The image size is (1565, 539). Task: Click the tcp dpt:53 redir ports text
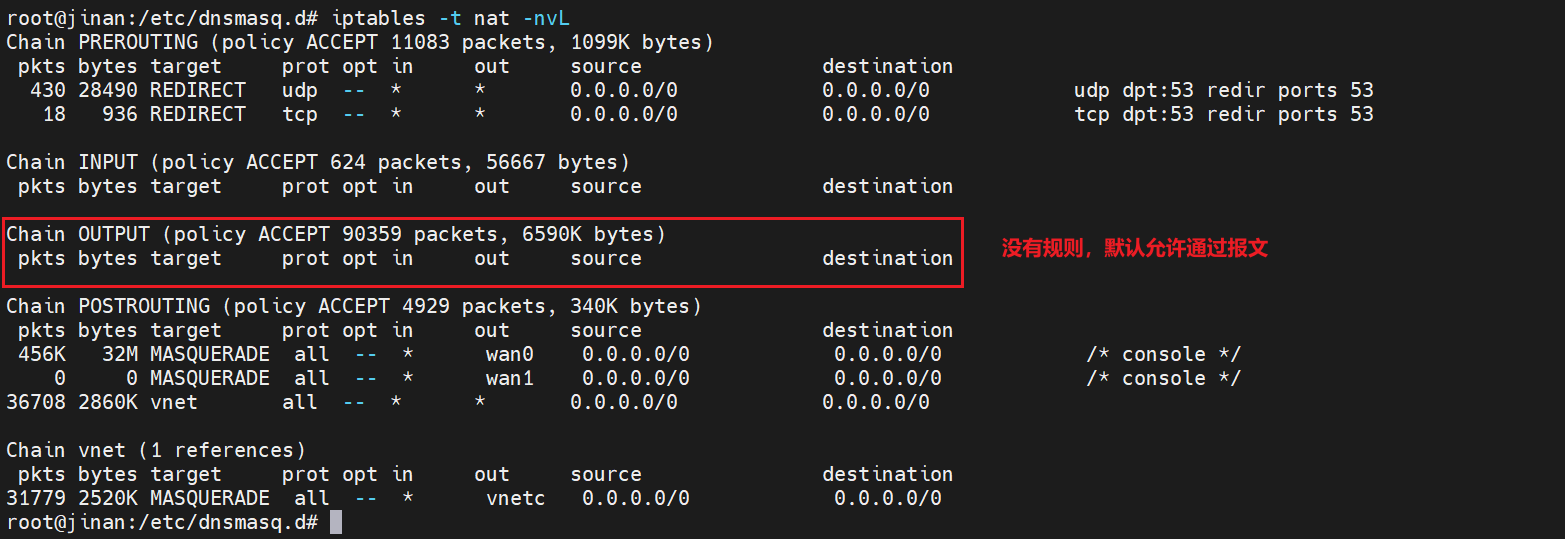coord(1223,114)
